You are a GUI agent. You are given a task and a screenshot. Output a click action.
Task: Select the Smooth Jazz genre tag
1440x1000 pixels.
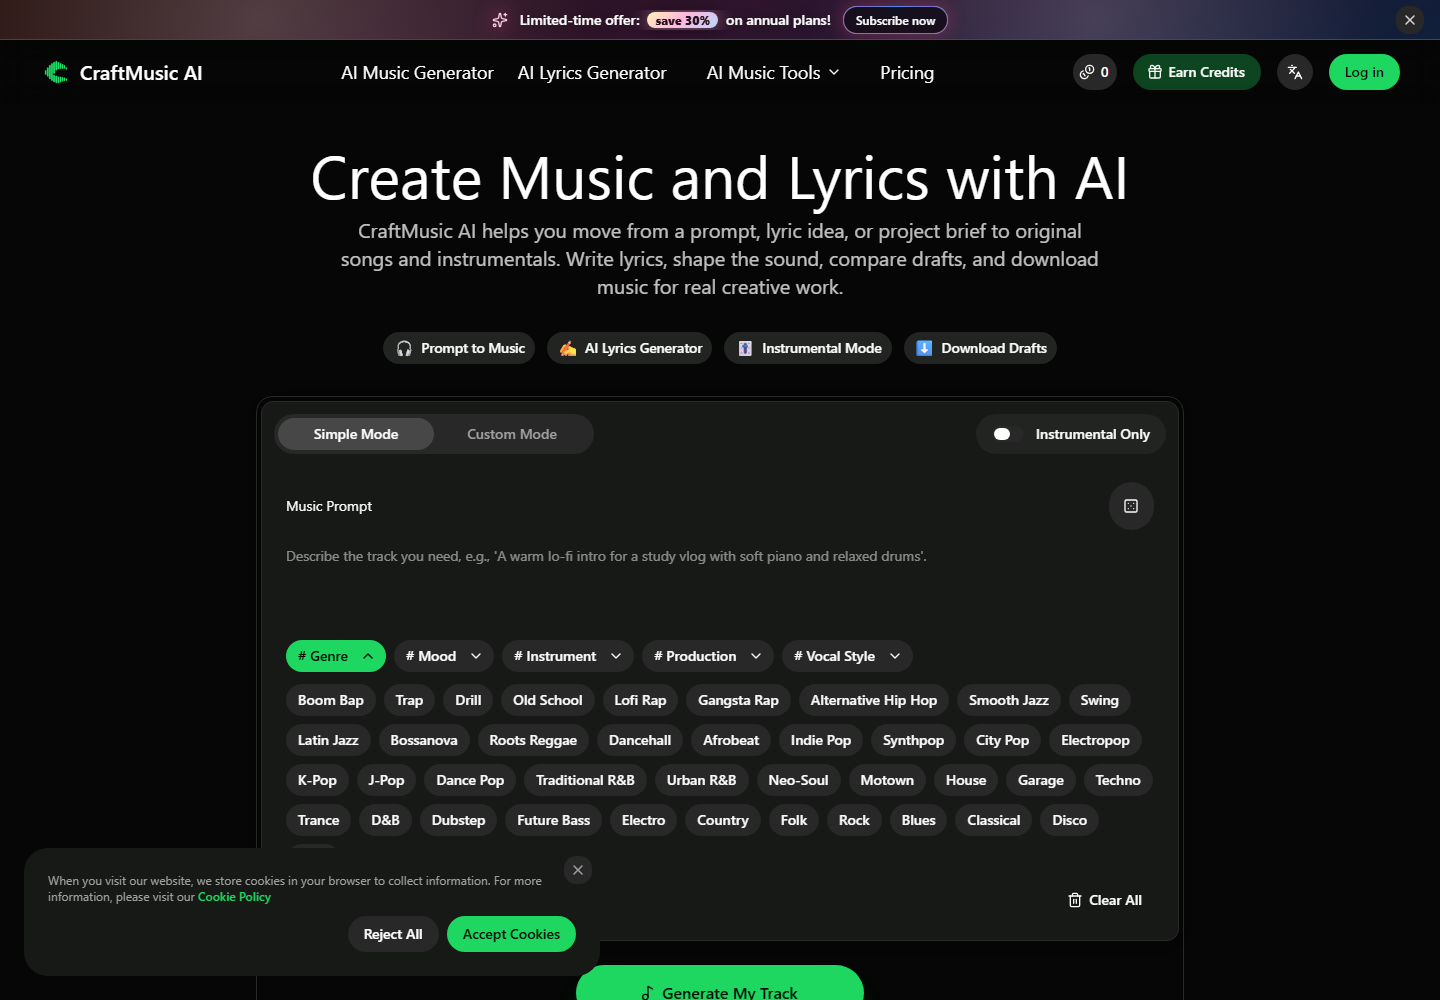tap(1009, 700)
